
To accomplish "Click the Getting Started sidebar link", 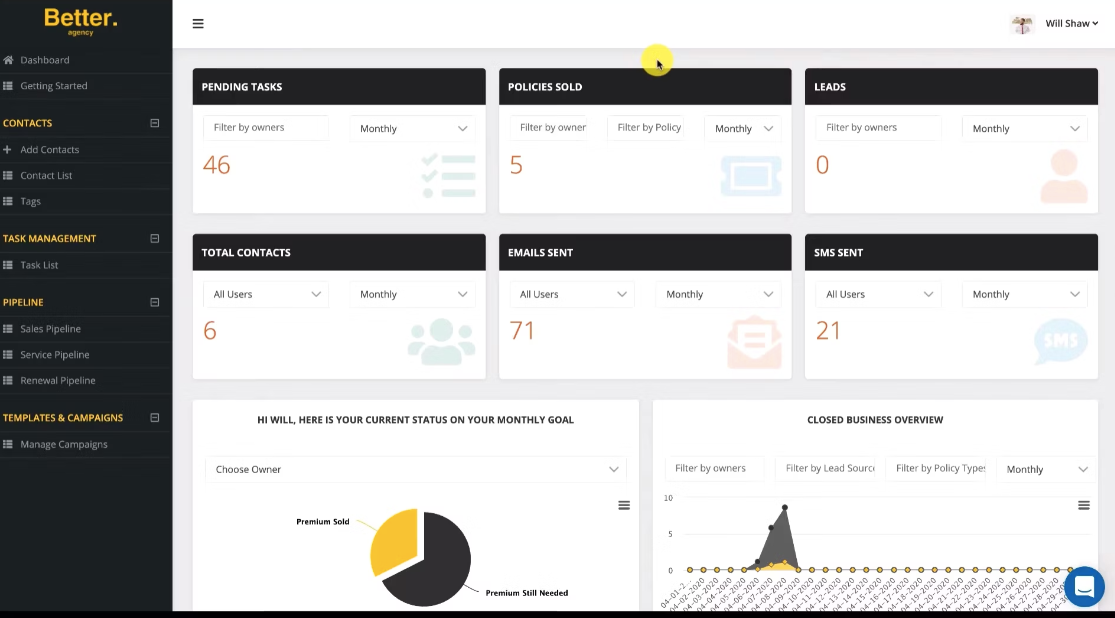I will (54, 86).
